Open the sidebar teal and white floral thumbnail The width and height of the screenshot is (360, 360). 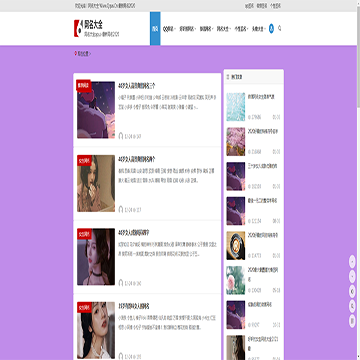pyautogui.click(x=236, y=107)
